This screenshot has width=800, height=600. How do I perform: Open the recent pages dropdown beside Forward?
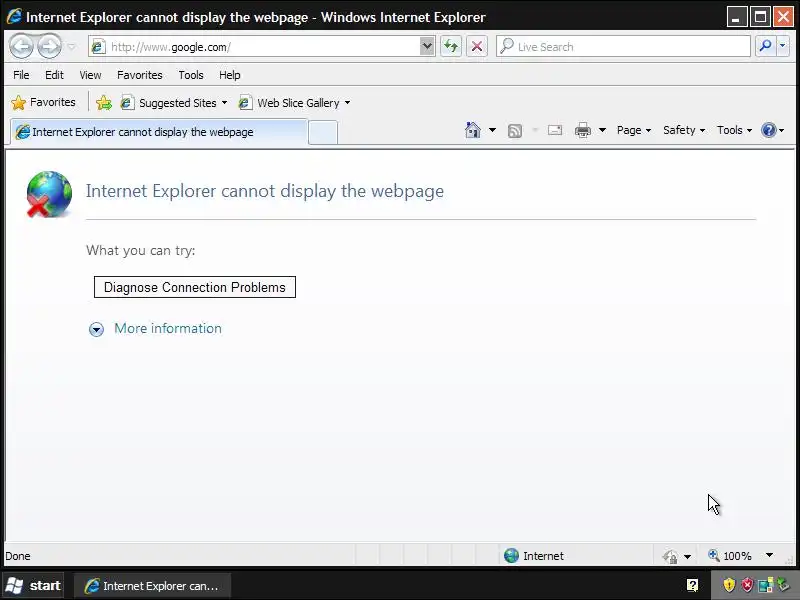tap(71, 47)
